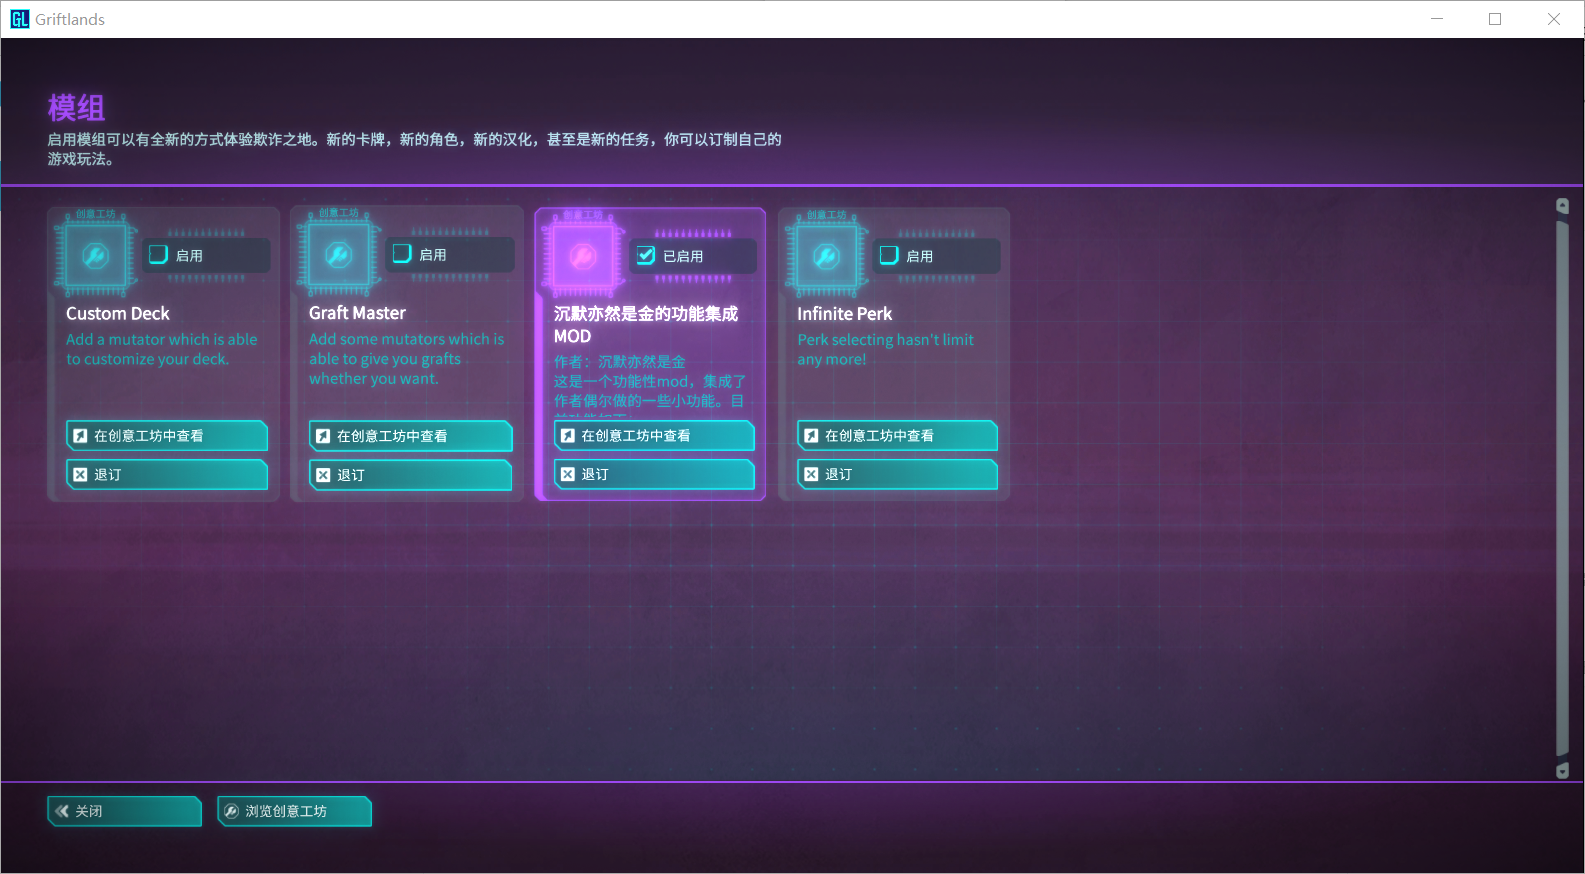Select the Graft Master title text
The height and width of the screenshot is (874, 1585).
[357, 313]
